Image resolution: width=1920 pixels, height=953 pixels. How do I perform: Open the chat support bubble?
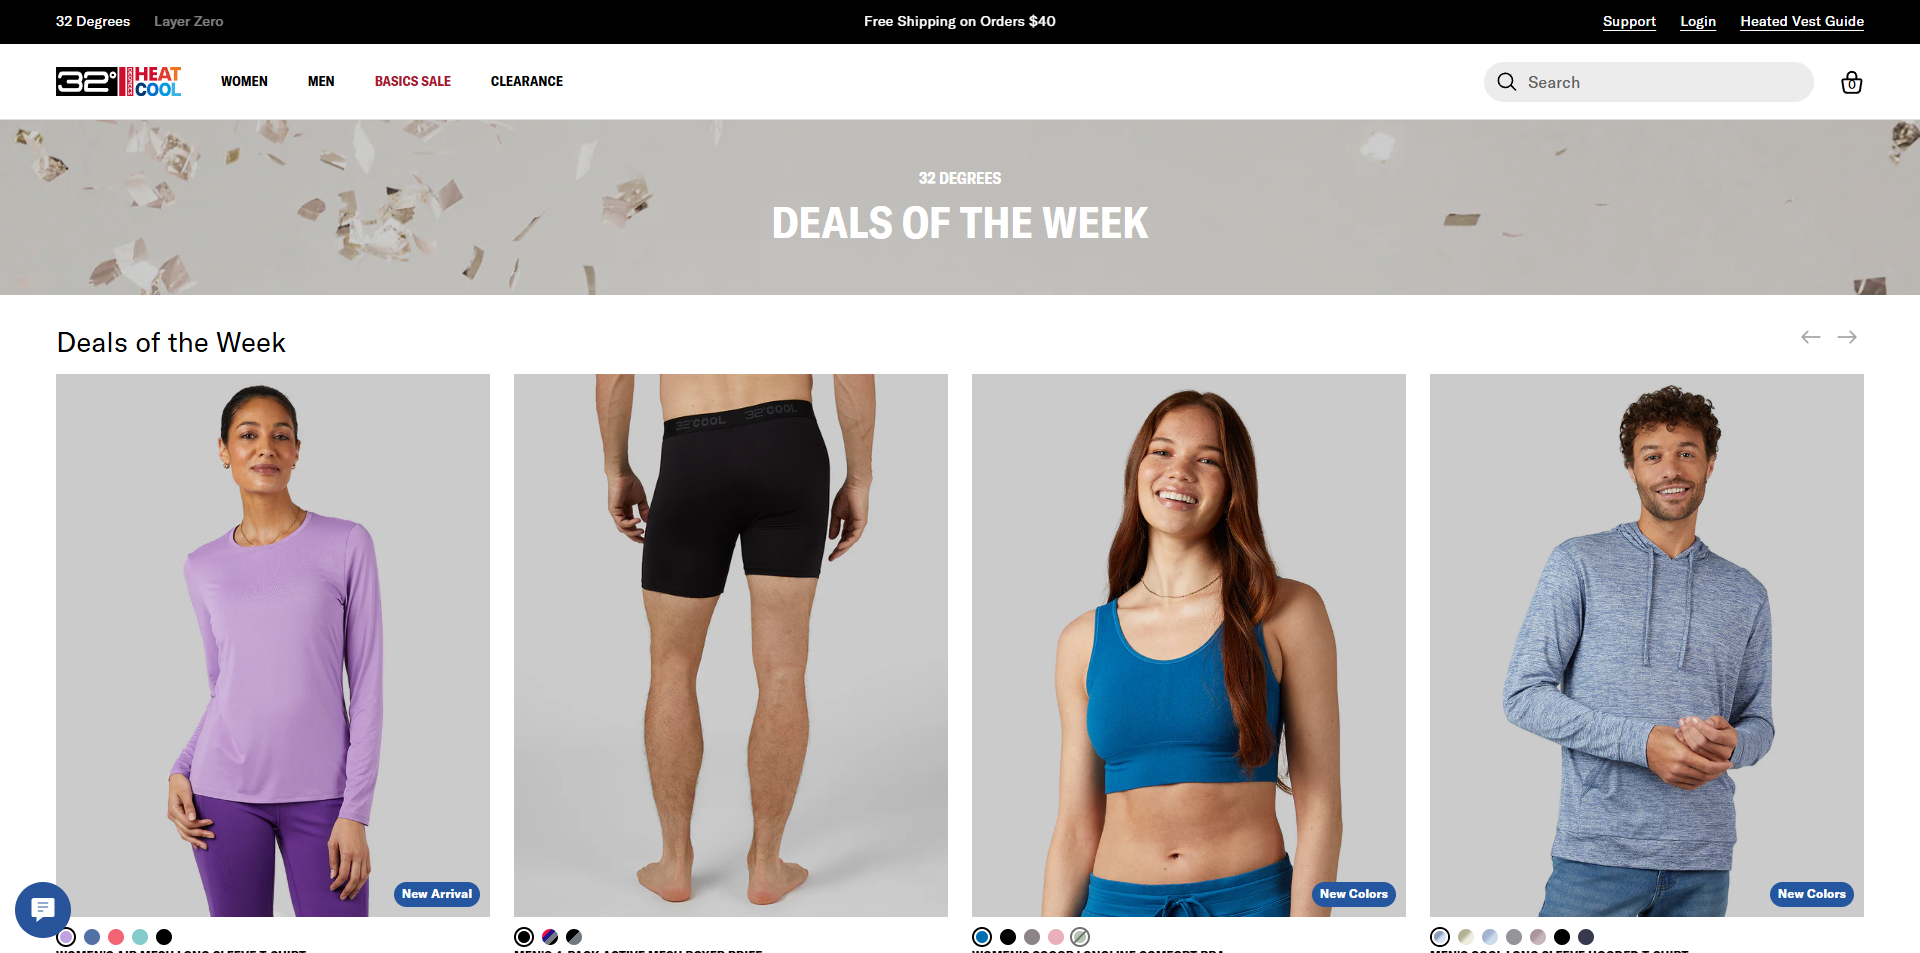[43, 909]
